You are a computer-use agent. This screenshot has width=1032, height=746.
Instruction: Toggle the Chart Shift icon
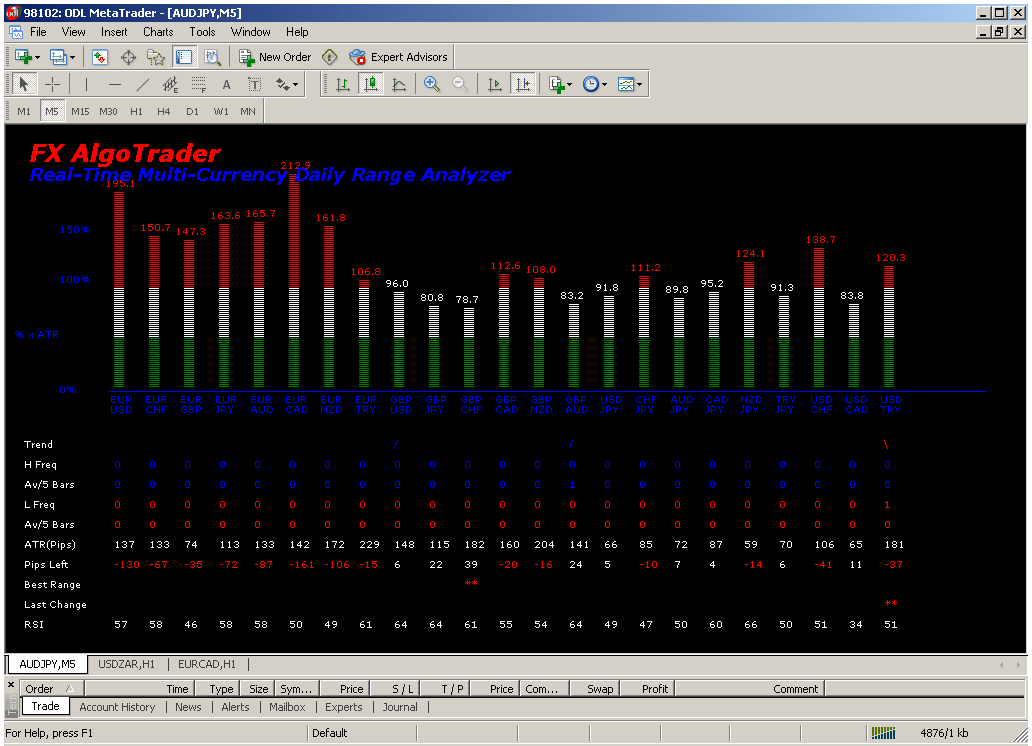click(x=523, y=84)
